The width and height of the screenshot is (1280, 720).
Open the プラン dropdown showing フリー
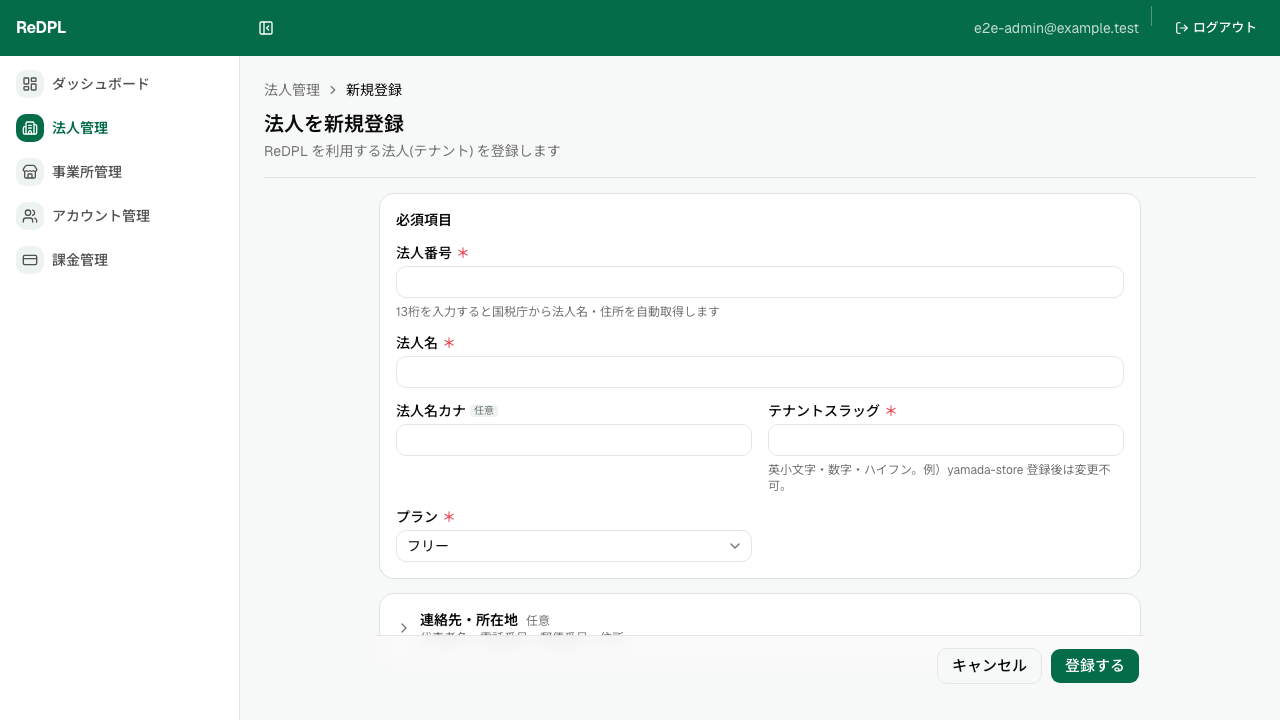point(574,546)
